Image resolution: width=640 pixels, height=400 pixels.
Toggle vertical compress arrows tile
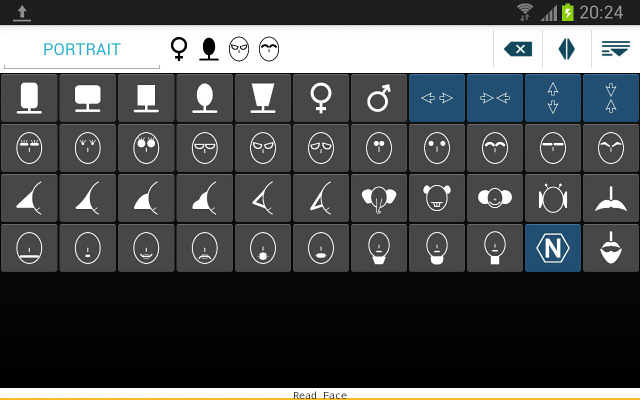[x=611, y=98]
